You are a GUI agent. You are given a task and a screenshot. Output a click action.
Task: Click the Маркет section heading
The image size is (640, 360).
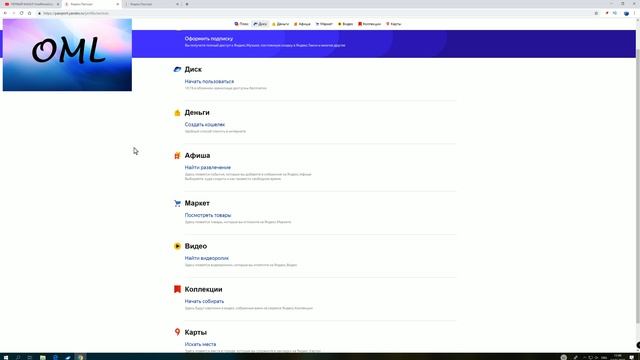(197, 203)
